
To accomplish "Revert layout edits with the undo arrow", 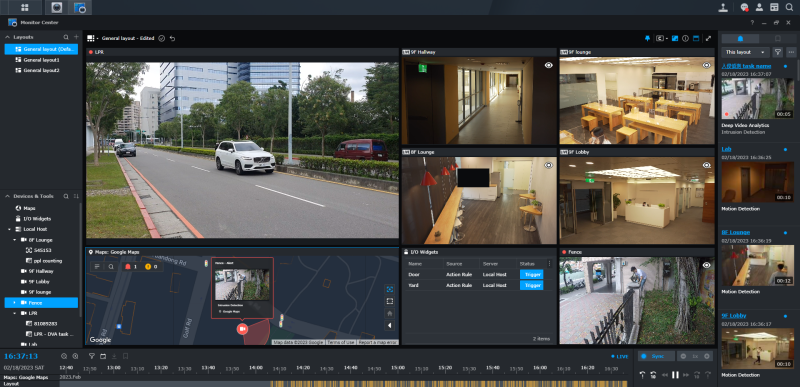I will (x=172, y=38).
